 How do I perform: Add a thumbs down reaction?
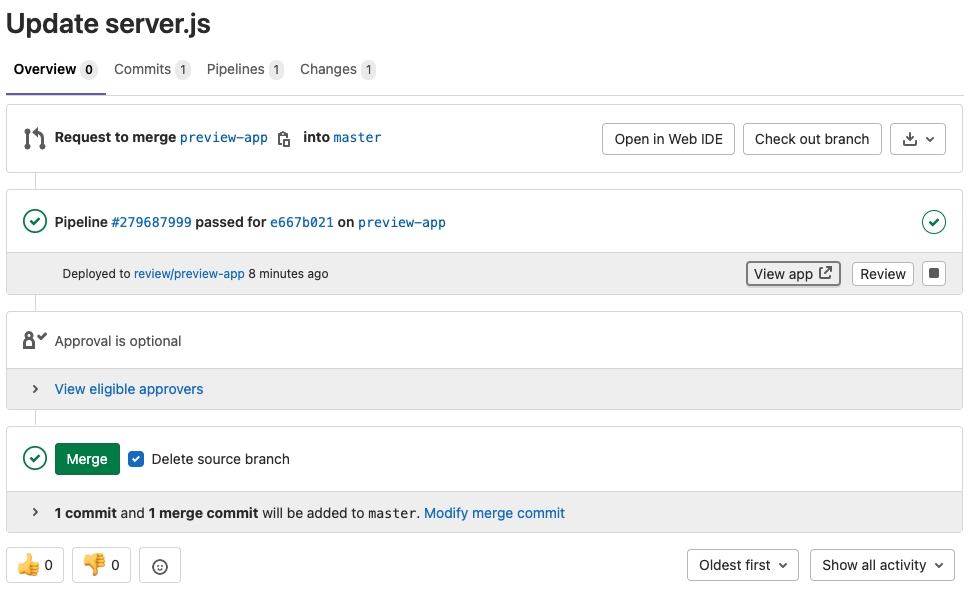tap(100, 565)
